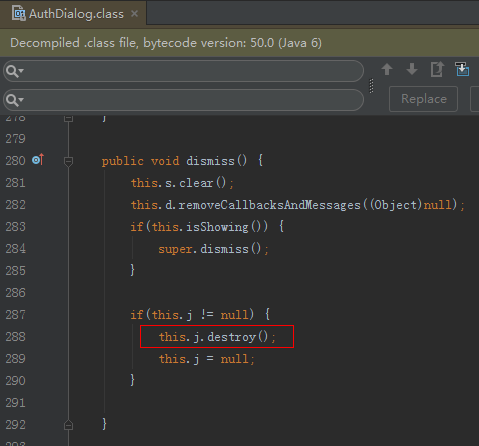Click line number 279 in gutter
Screen dimensions: 479x446
15,139
